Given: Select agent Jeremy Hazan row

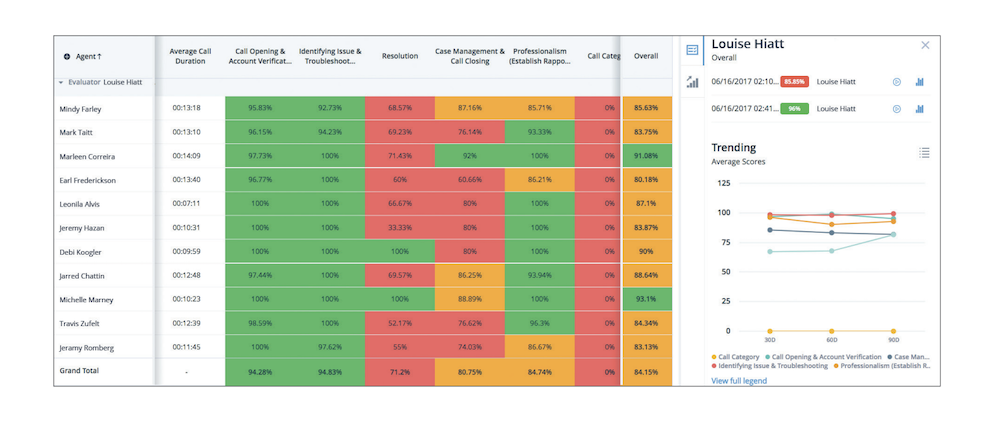Looking at the screenshot, I should click(x=80, y=228).
